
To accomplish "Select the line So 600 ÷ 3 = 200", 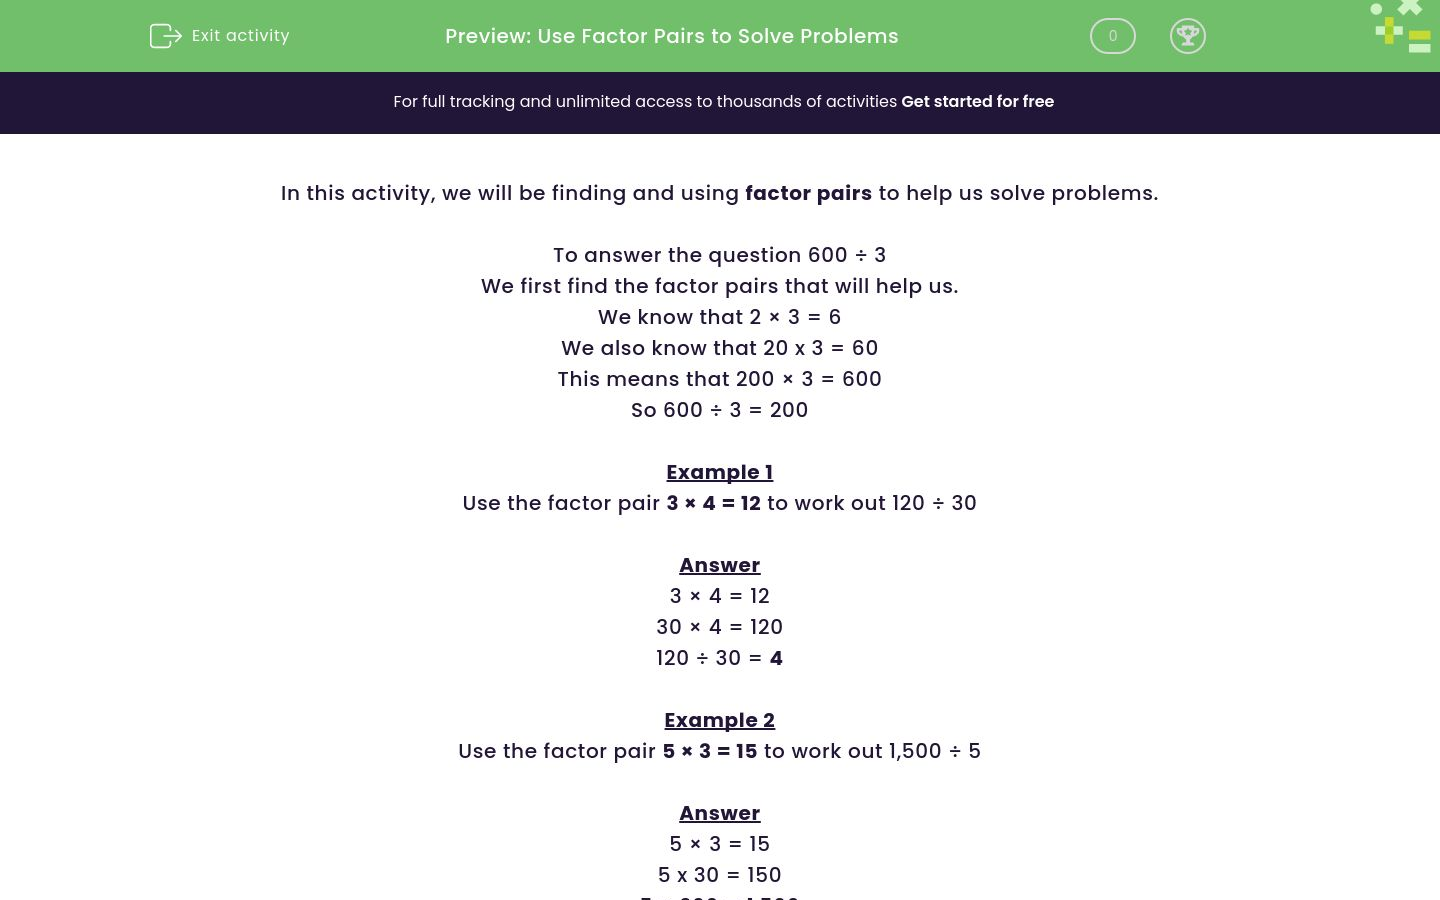I will pos(719,410).
